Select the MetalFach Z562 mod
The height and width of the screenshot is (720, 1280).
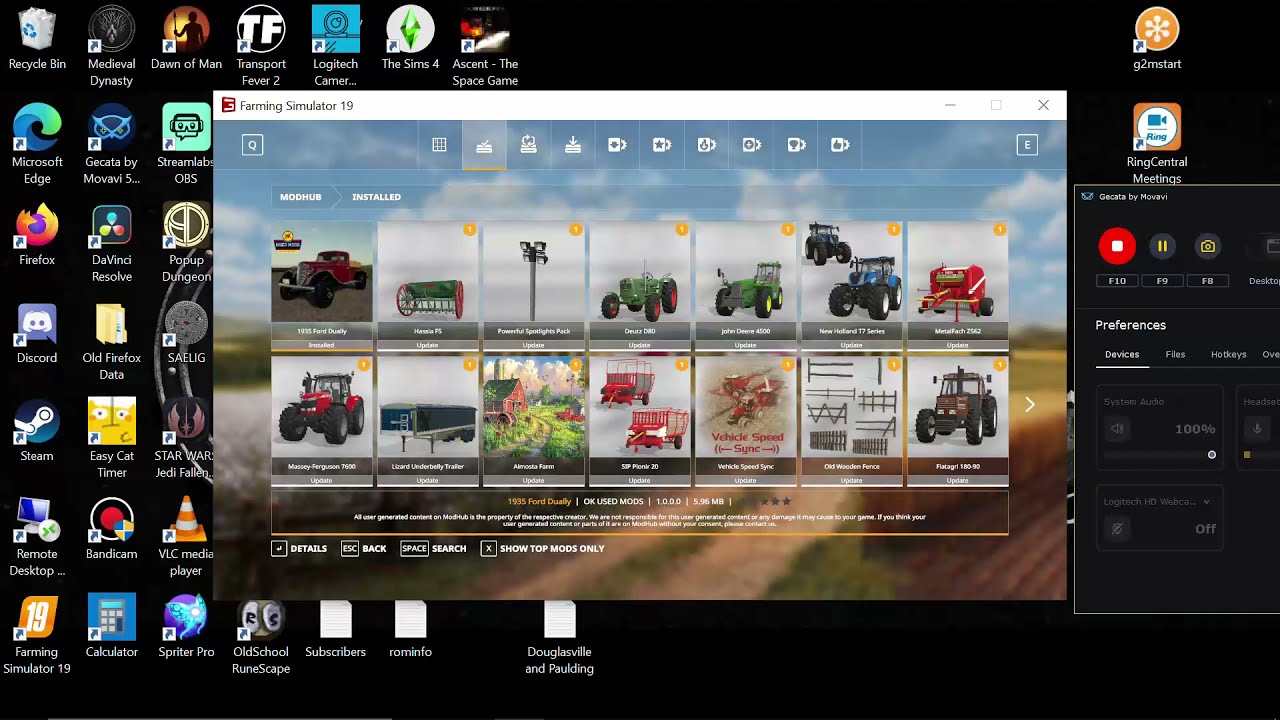(x=958, y=285)
